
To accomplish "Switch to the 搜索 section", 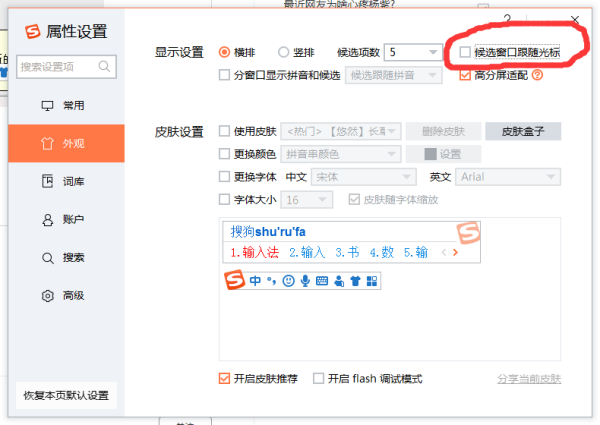I will (66, 258).
